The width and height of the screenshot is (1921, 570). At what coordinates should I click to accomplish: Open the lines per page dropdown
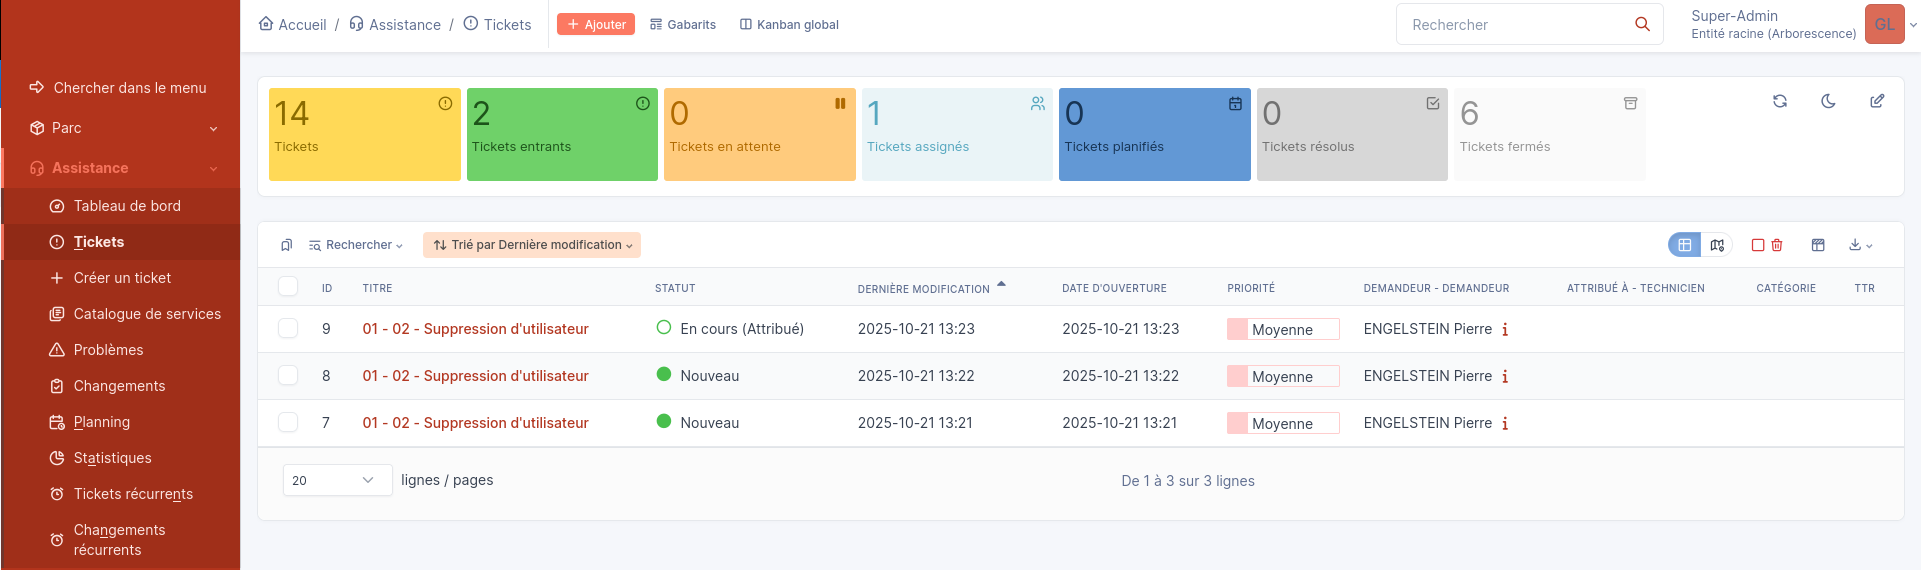337,480
